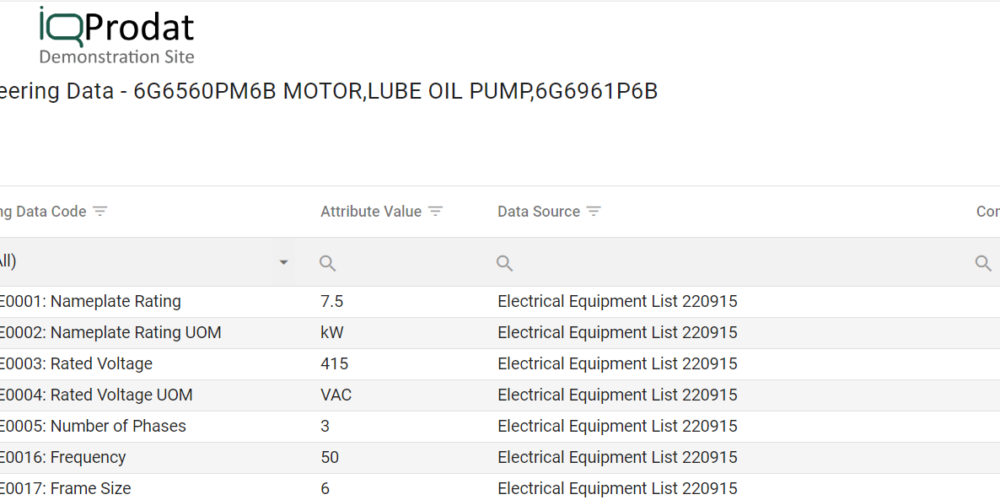The width and height of the screenshot is (1000, 500).
Task: Sort by Data Code column header
Action: (43, 211)
